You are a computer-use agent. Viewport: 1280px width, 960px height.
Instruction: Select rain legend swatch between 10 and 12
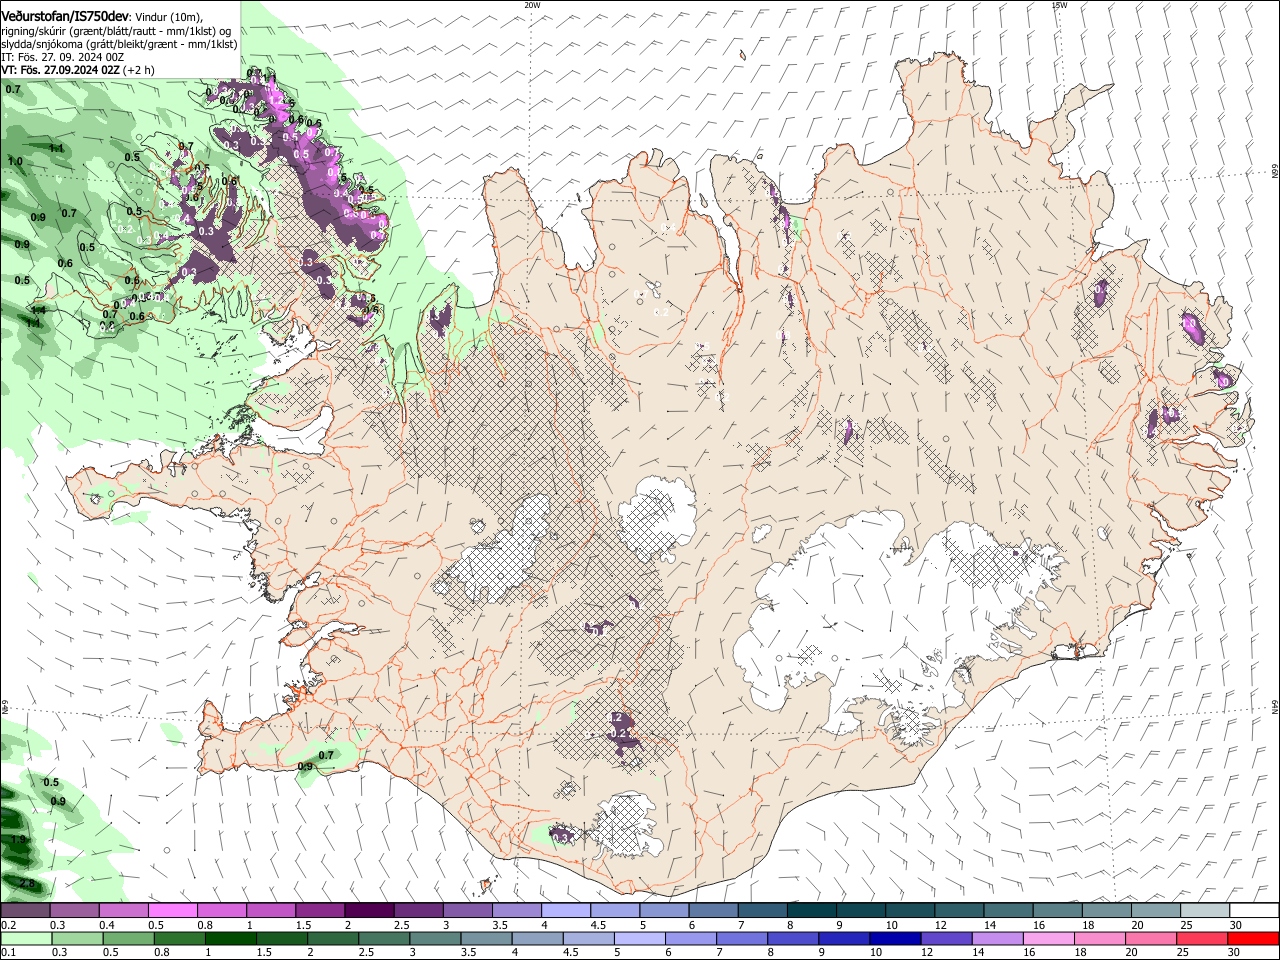tap(895, 938)
